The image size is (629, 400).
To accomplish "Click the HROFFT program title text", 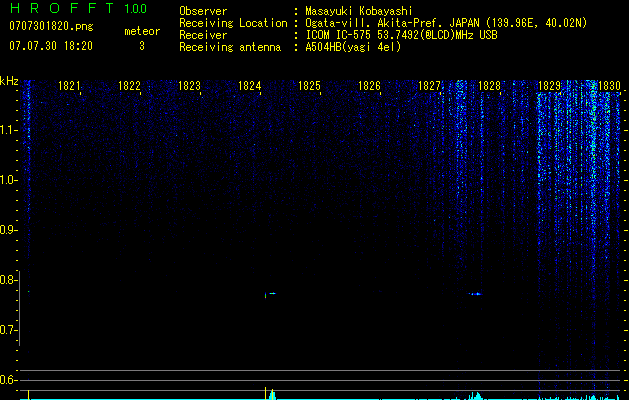I will pyautogui.click(x=62, y=8).
